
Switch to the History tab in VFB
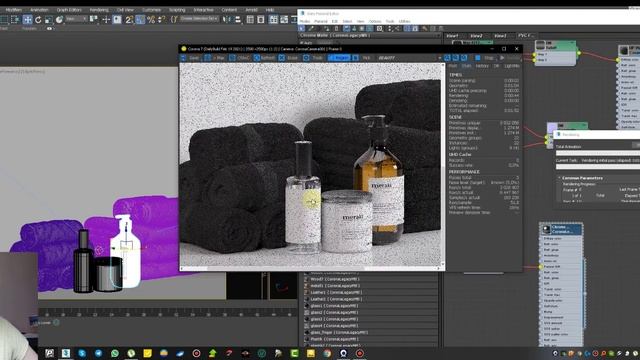[x=482, y=66]
